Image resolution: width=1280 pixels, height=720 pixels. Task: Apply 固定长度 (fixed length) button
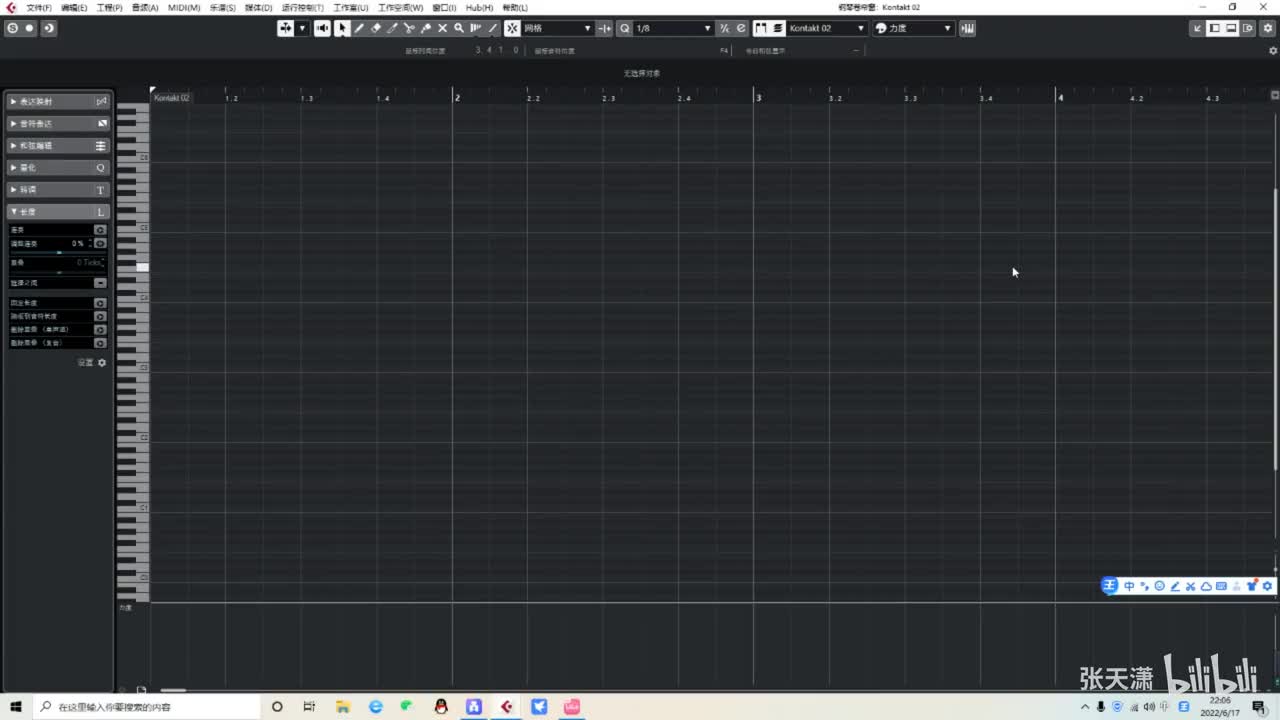(x=100, y=302)
